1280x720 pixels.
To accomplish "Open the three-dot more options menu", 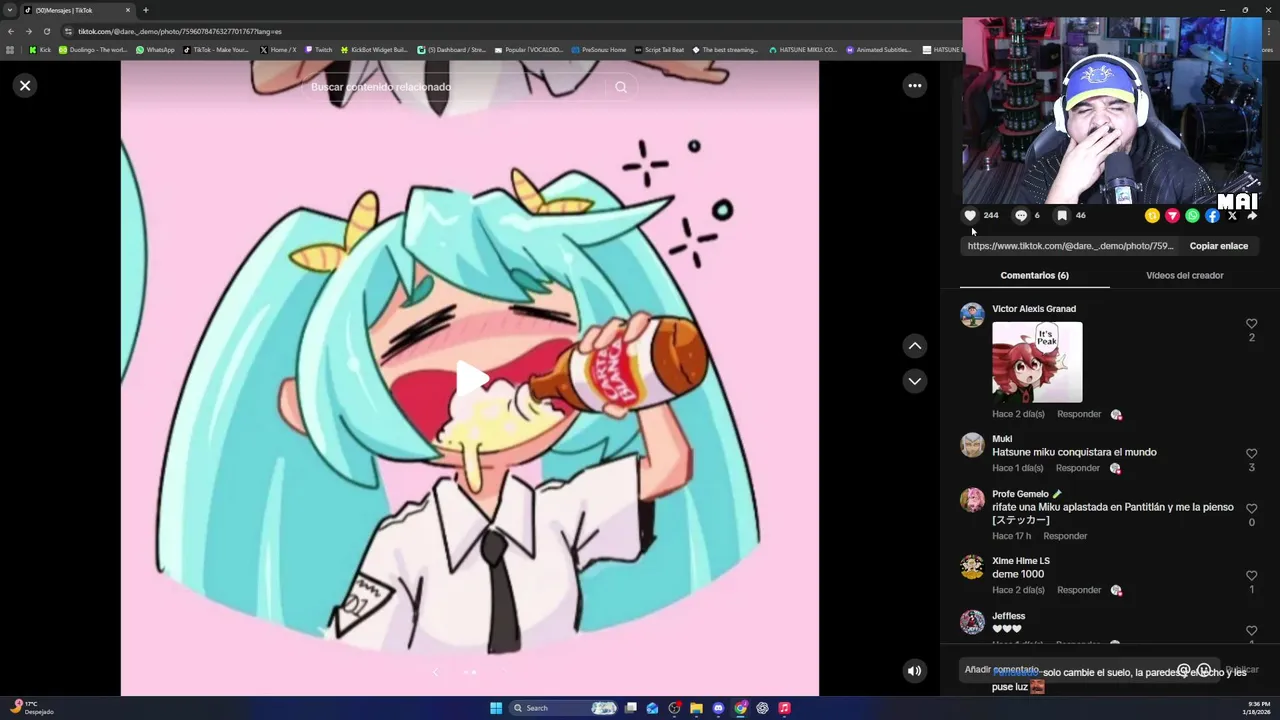I will pos(914,86).
